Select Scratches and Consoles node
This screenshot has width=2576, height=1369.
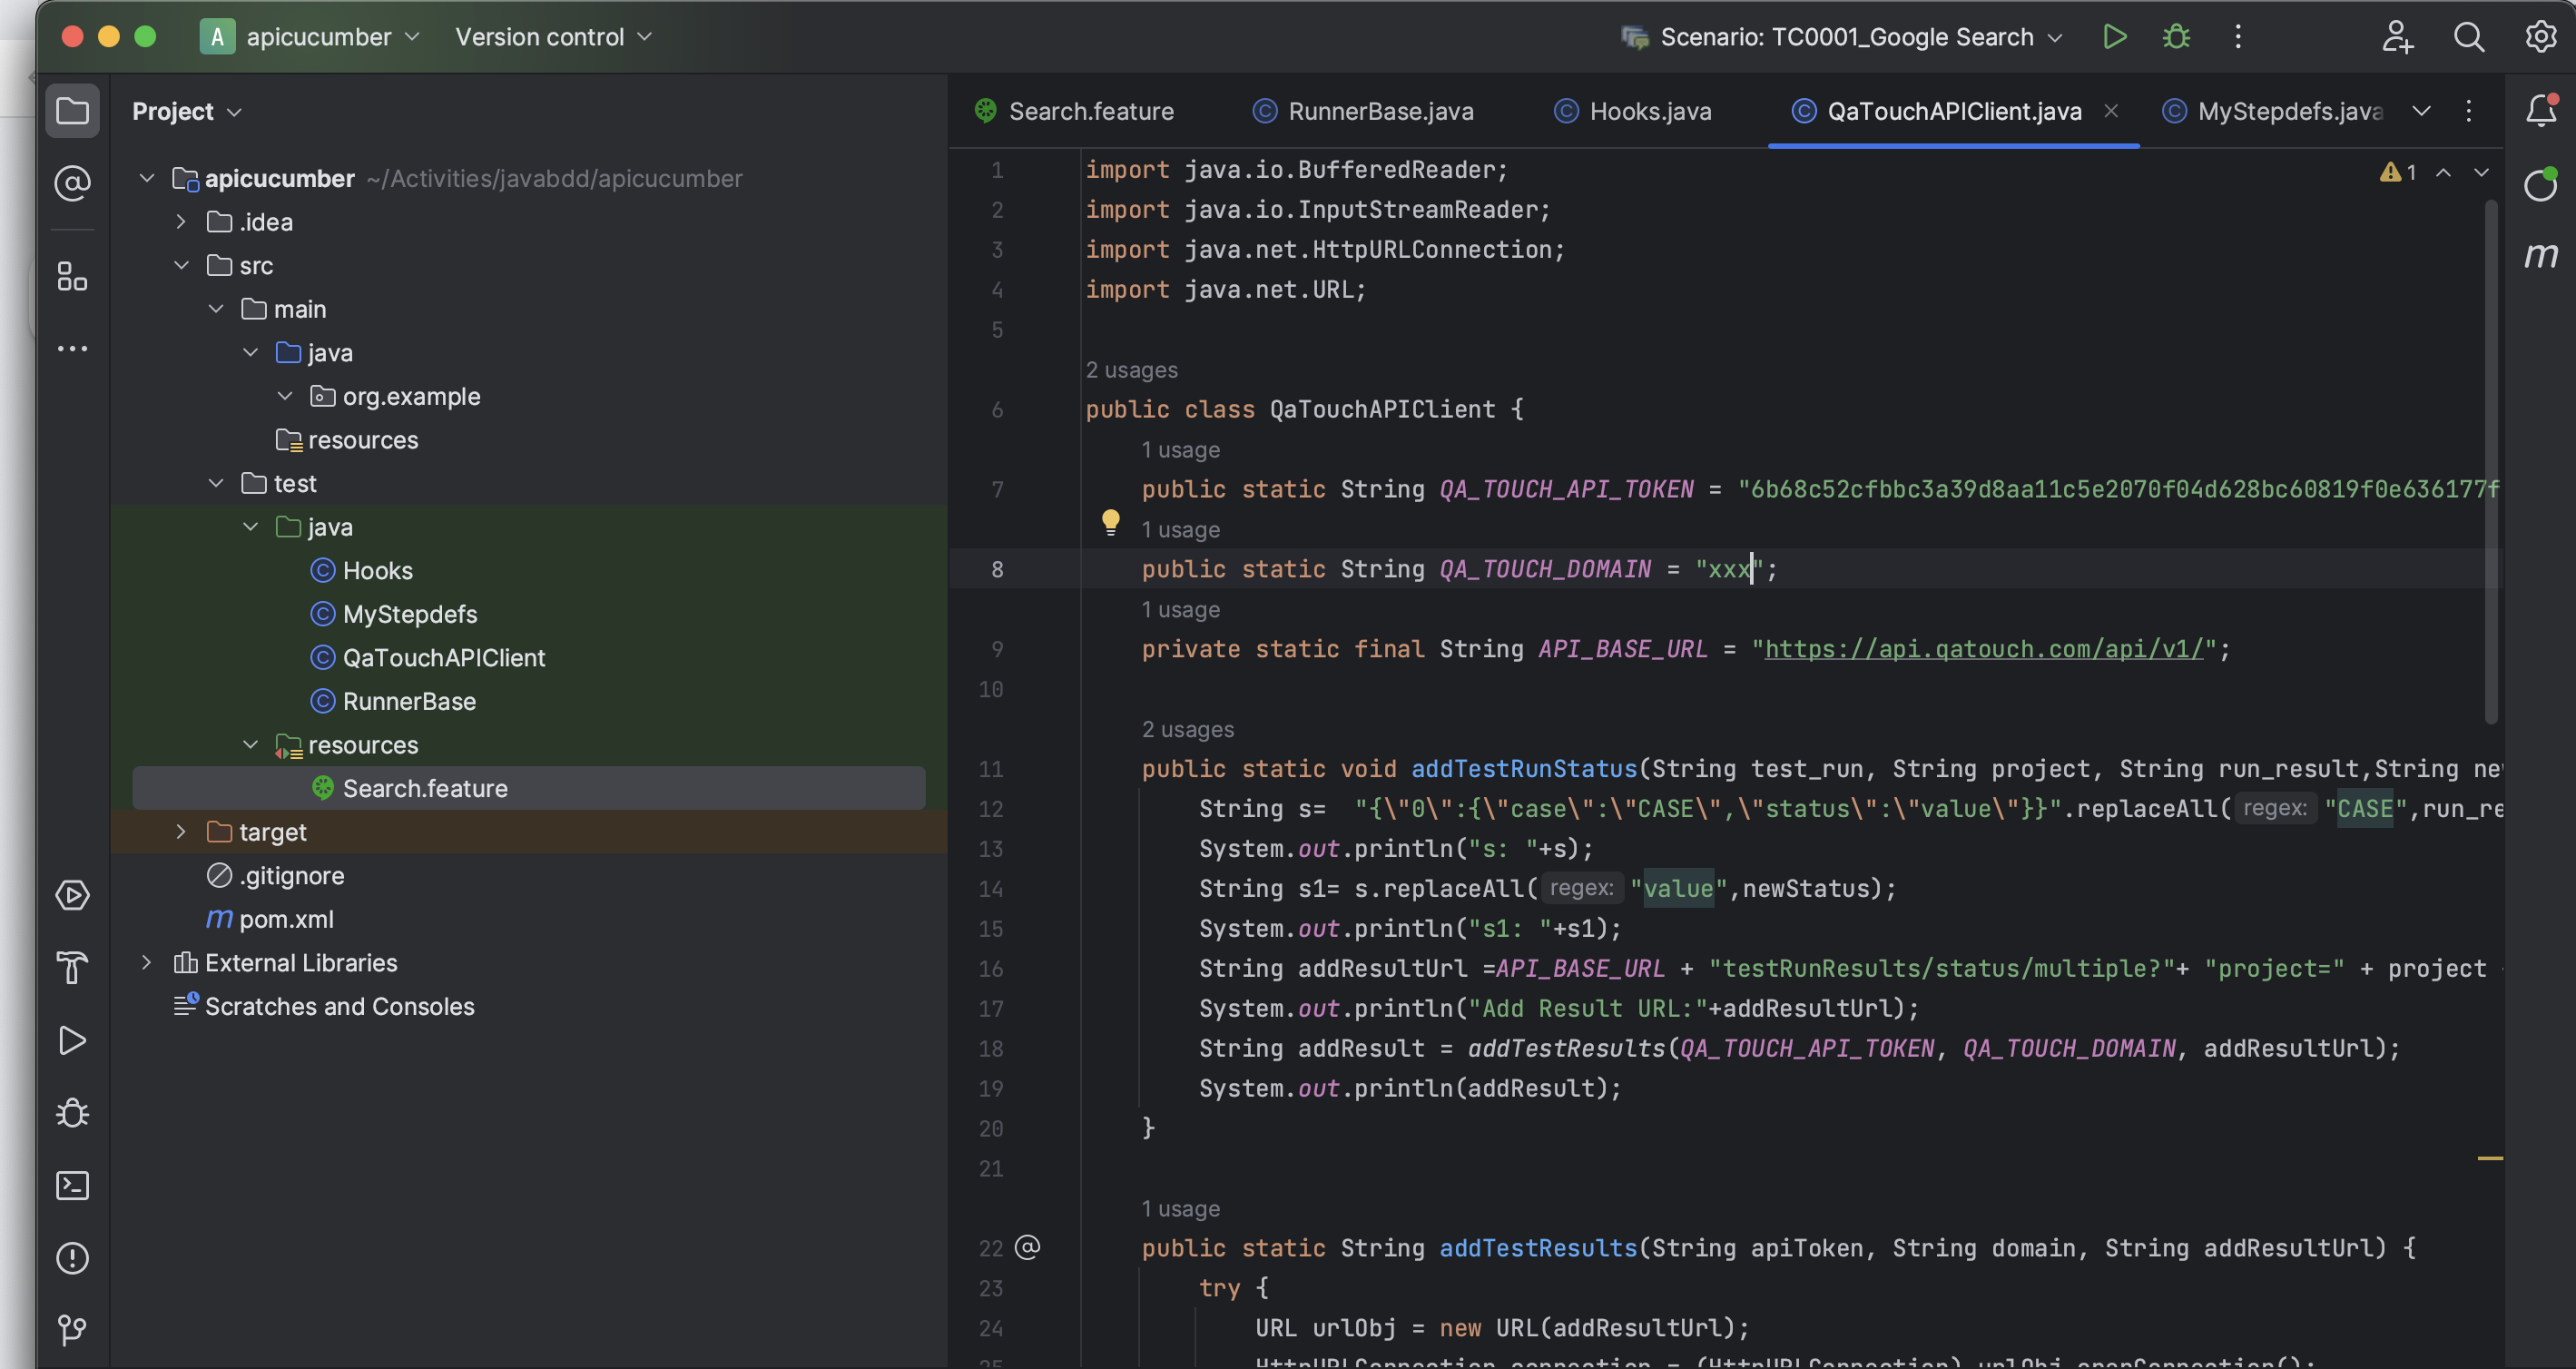pyautogui.click(x=324, y=1006)
